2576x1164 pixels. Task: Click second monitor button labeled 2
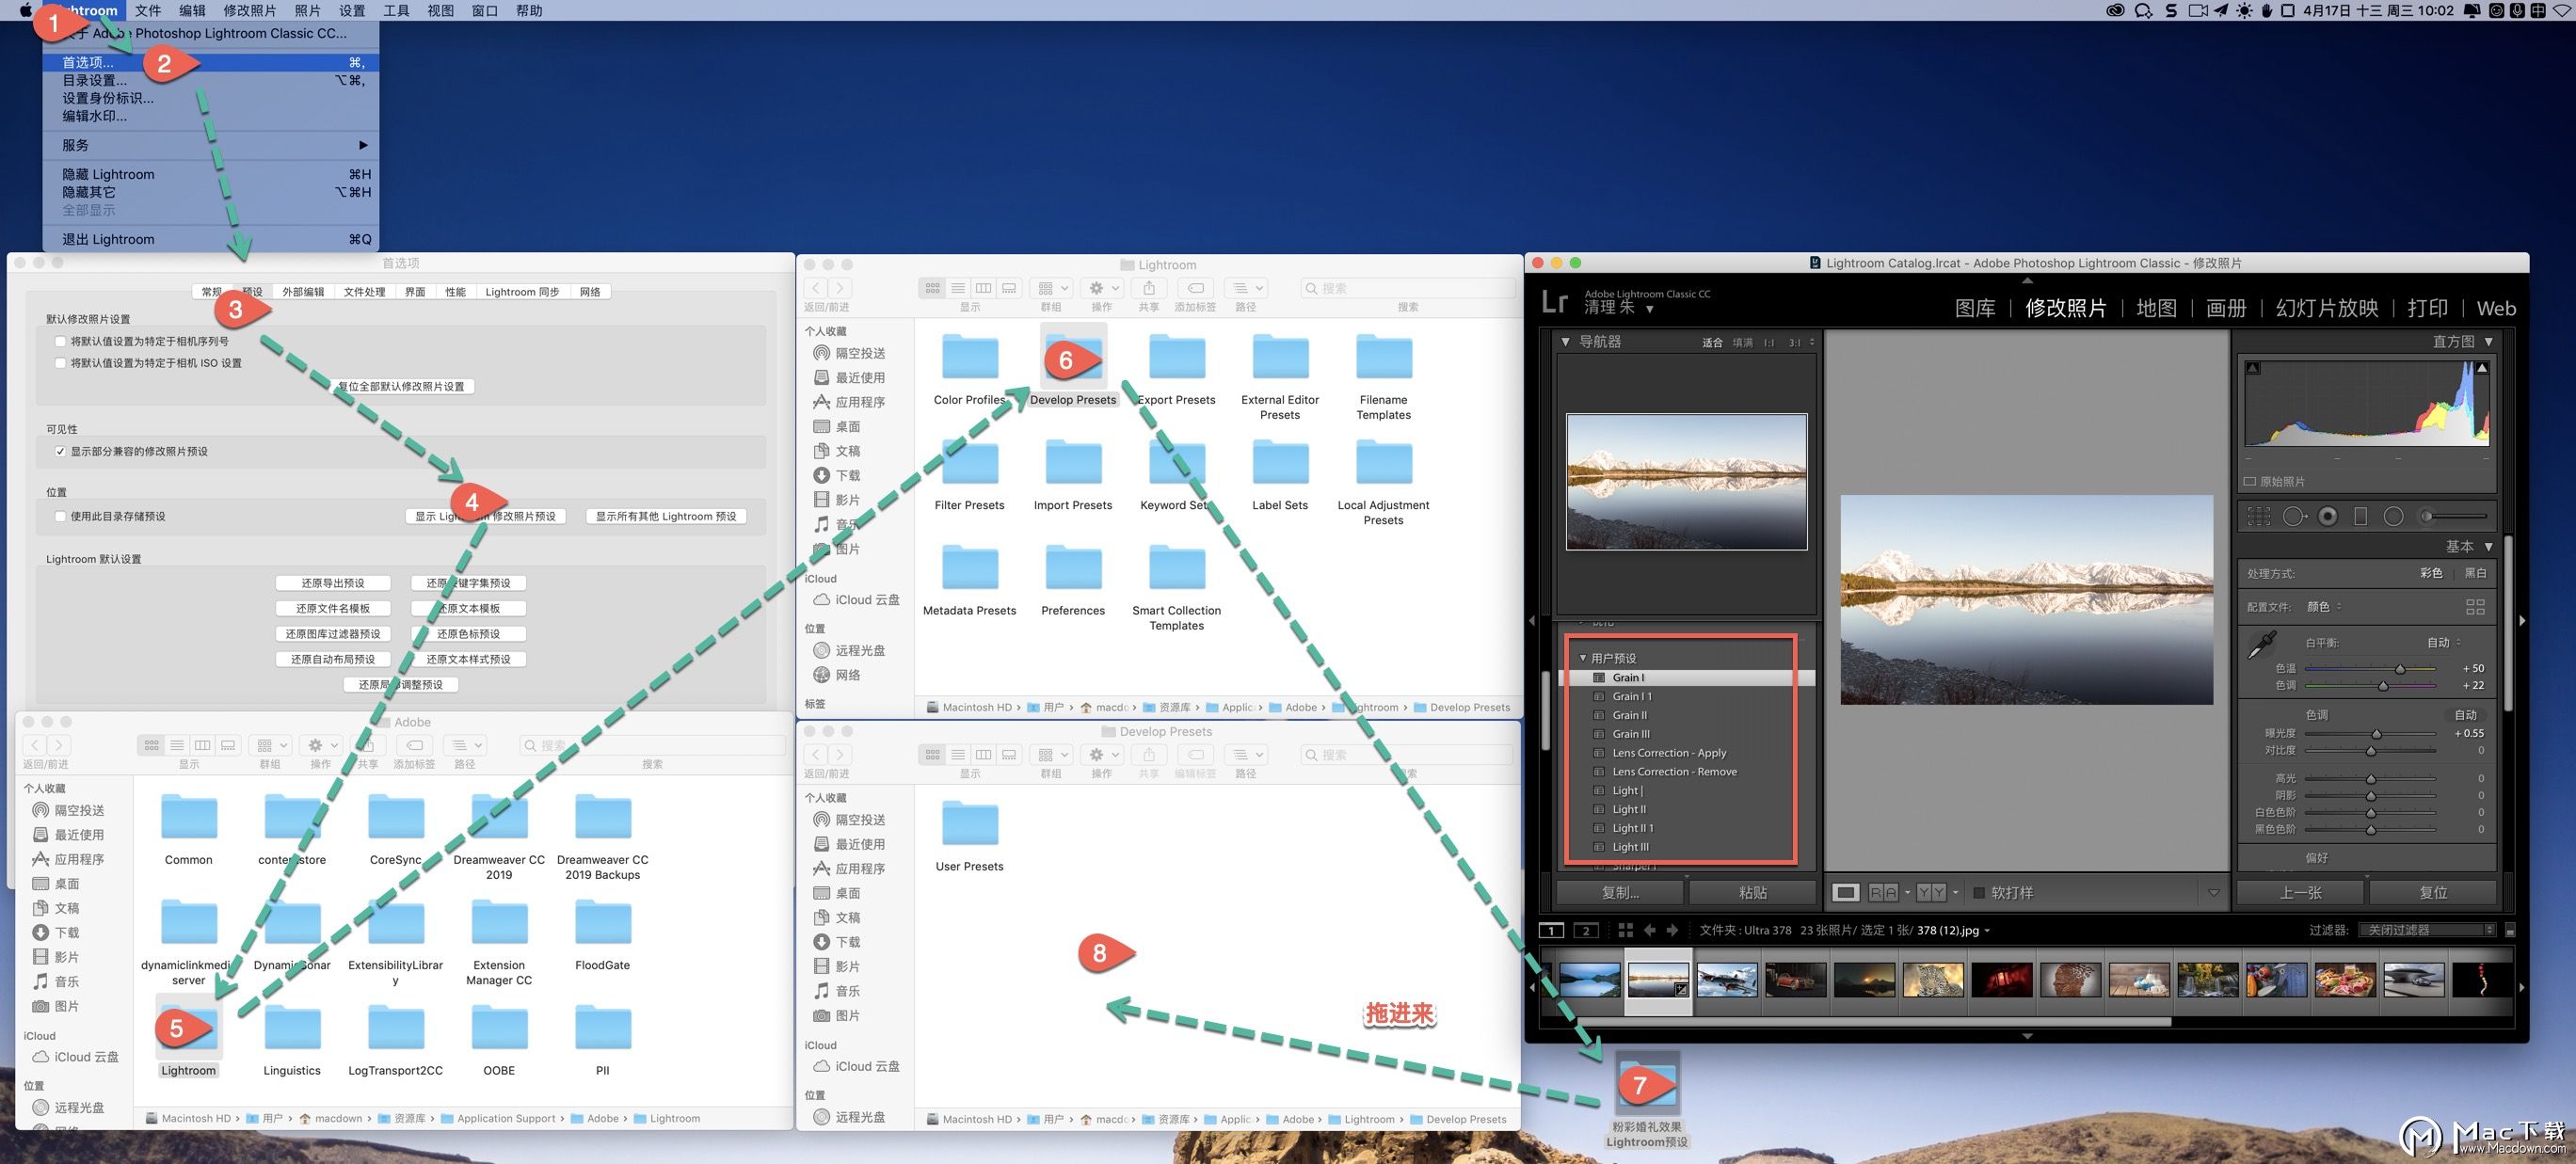[1586, 930]
